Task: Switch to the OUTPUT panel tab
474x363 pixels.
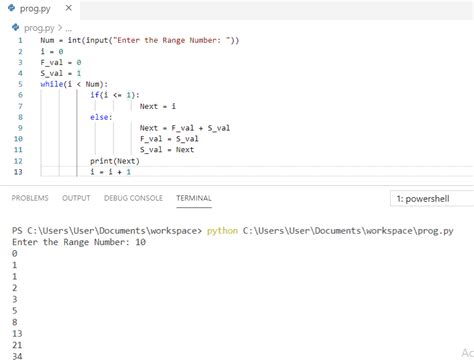Action: tap(76, 198)
